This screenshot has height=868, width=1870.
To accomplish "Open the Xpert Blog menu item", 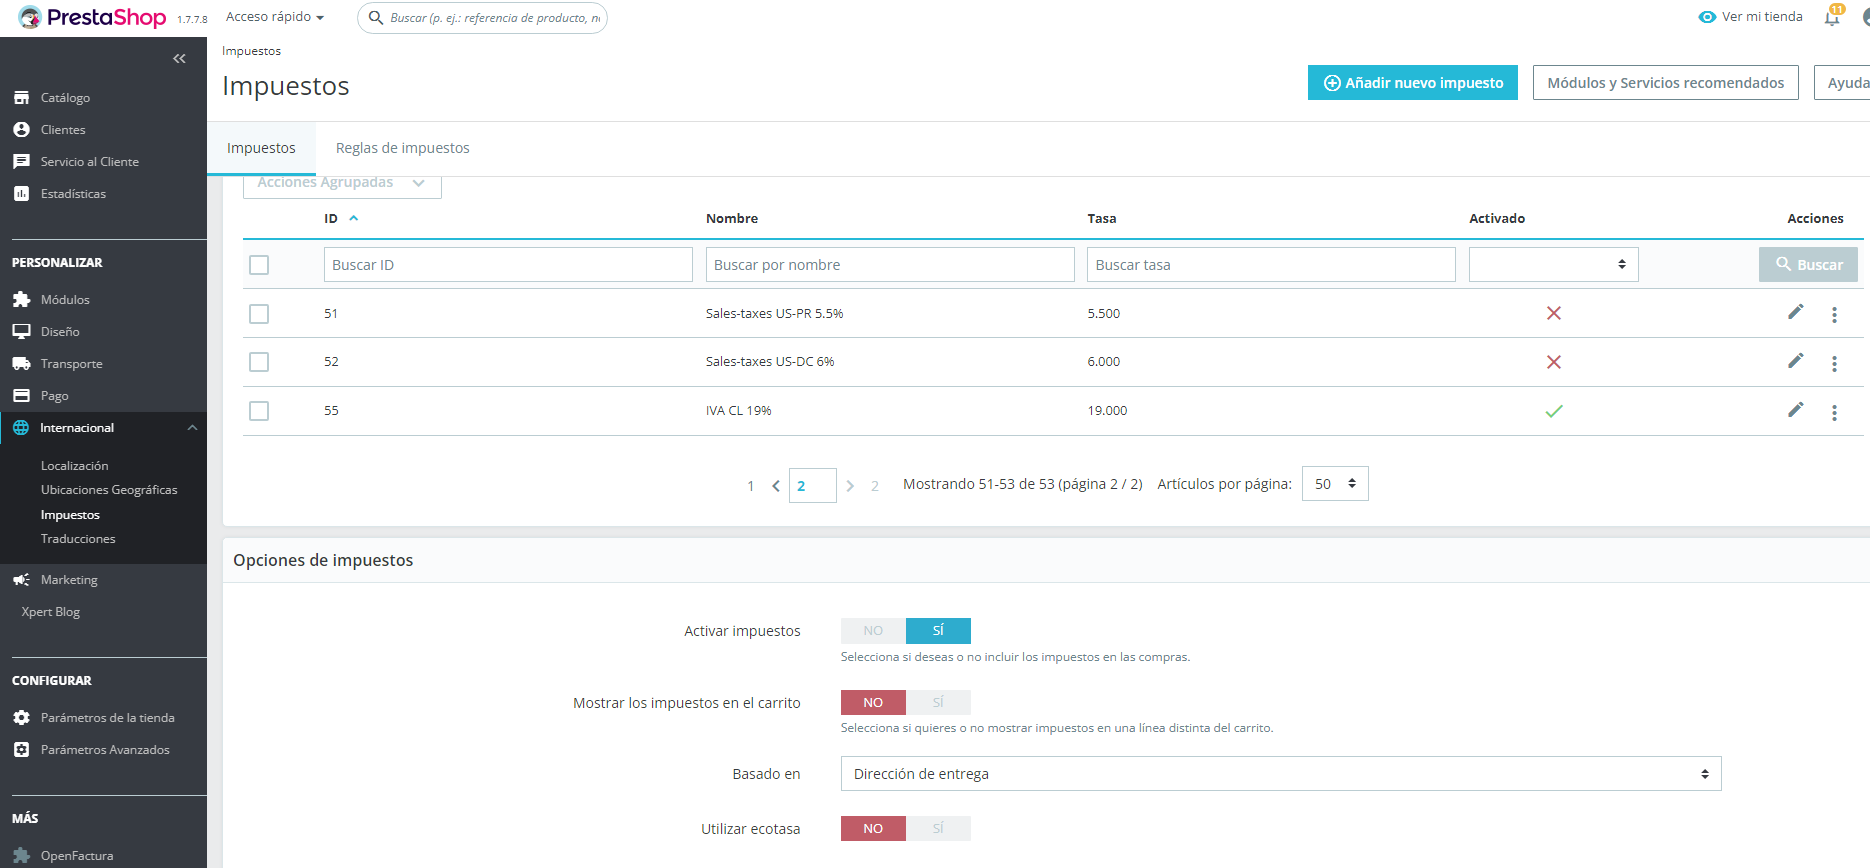I will pos(51,612).
